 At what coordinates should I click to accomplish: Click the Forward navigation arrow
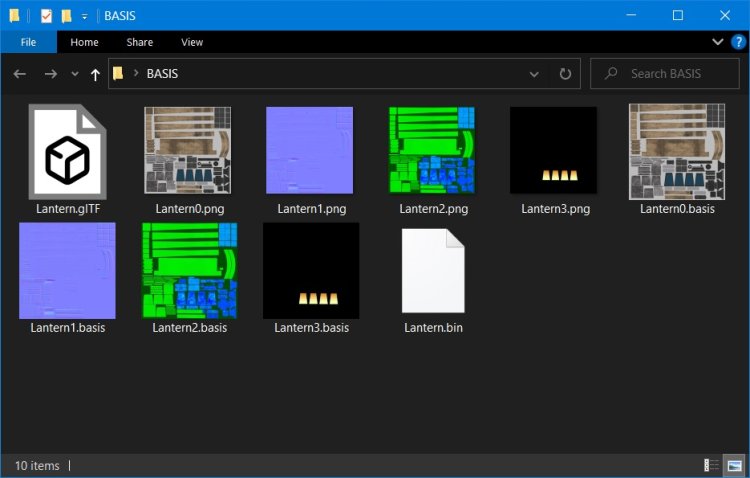tap(51, 74)
